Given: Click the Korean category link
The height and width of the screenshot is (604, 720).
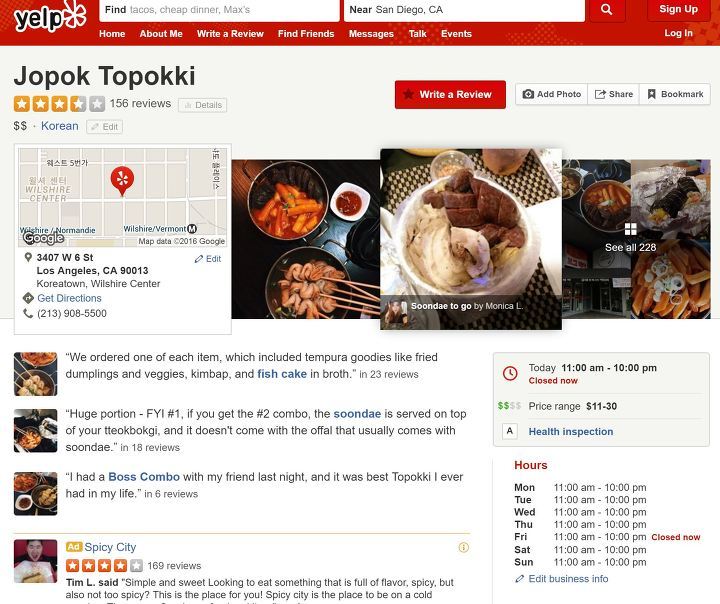Looking at the screenshot, I should 60,126.
